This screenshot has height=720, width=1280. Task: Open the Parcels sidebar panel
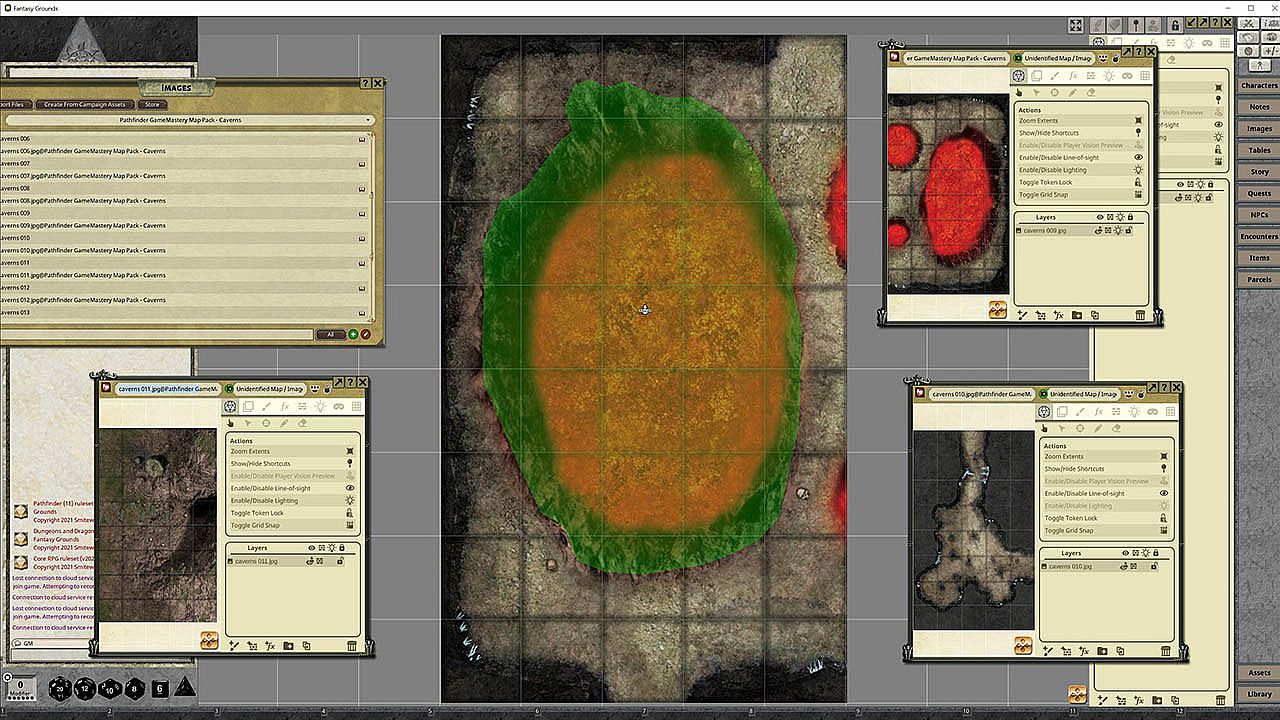coord(1258,280)
